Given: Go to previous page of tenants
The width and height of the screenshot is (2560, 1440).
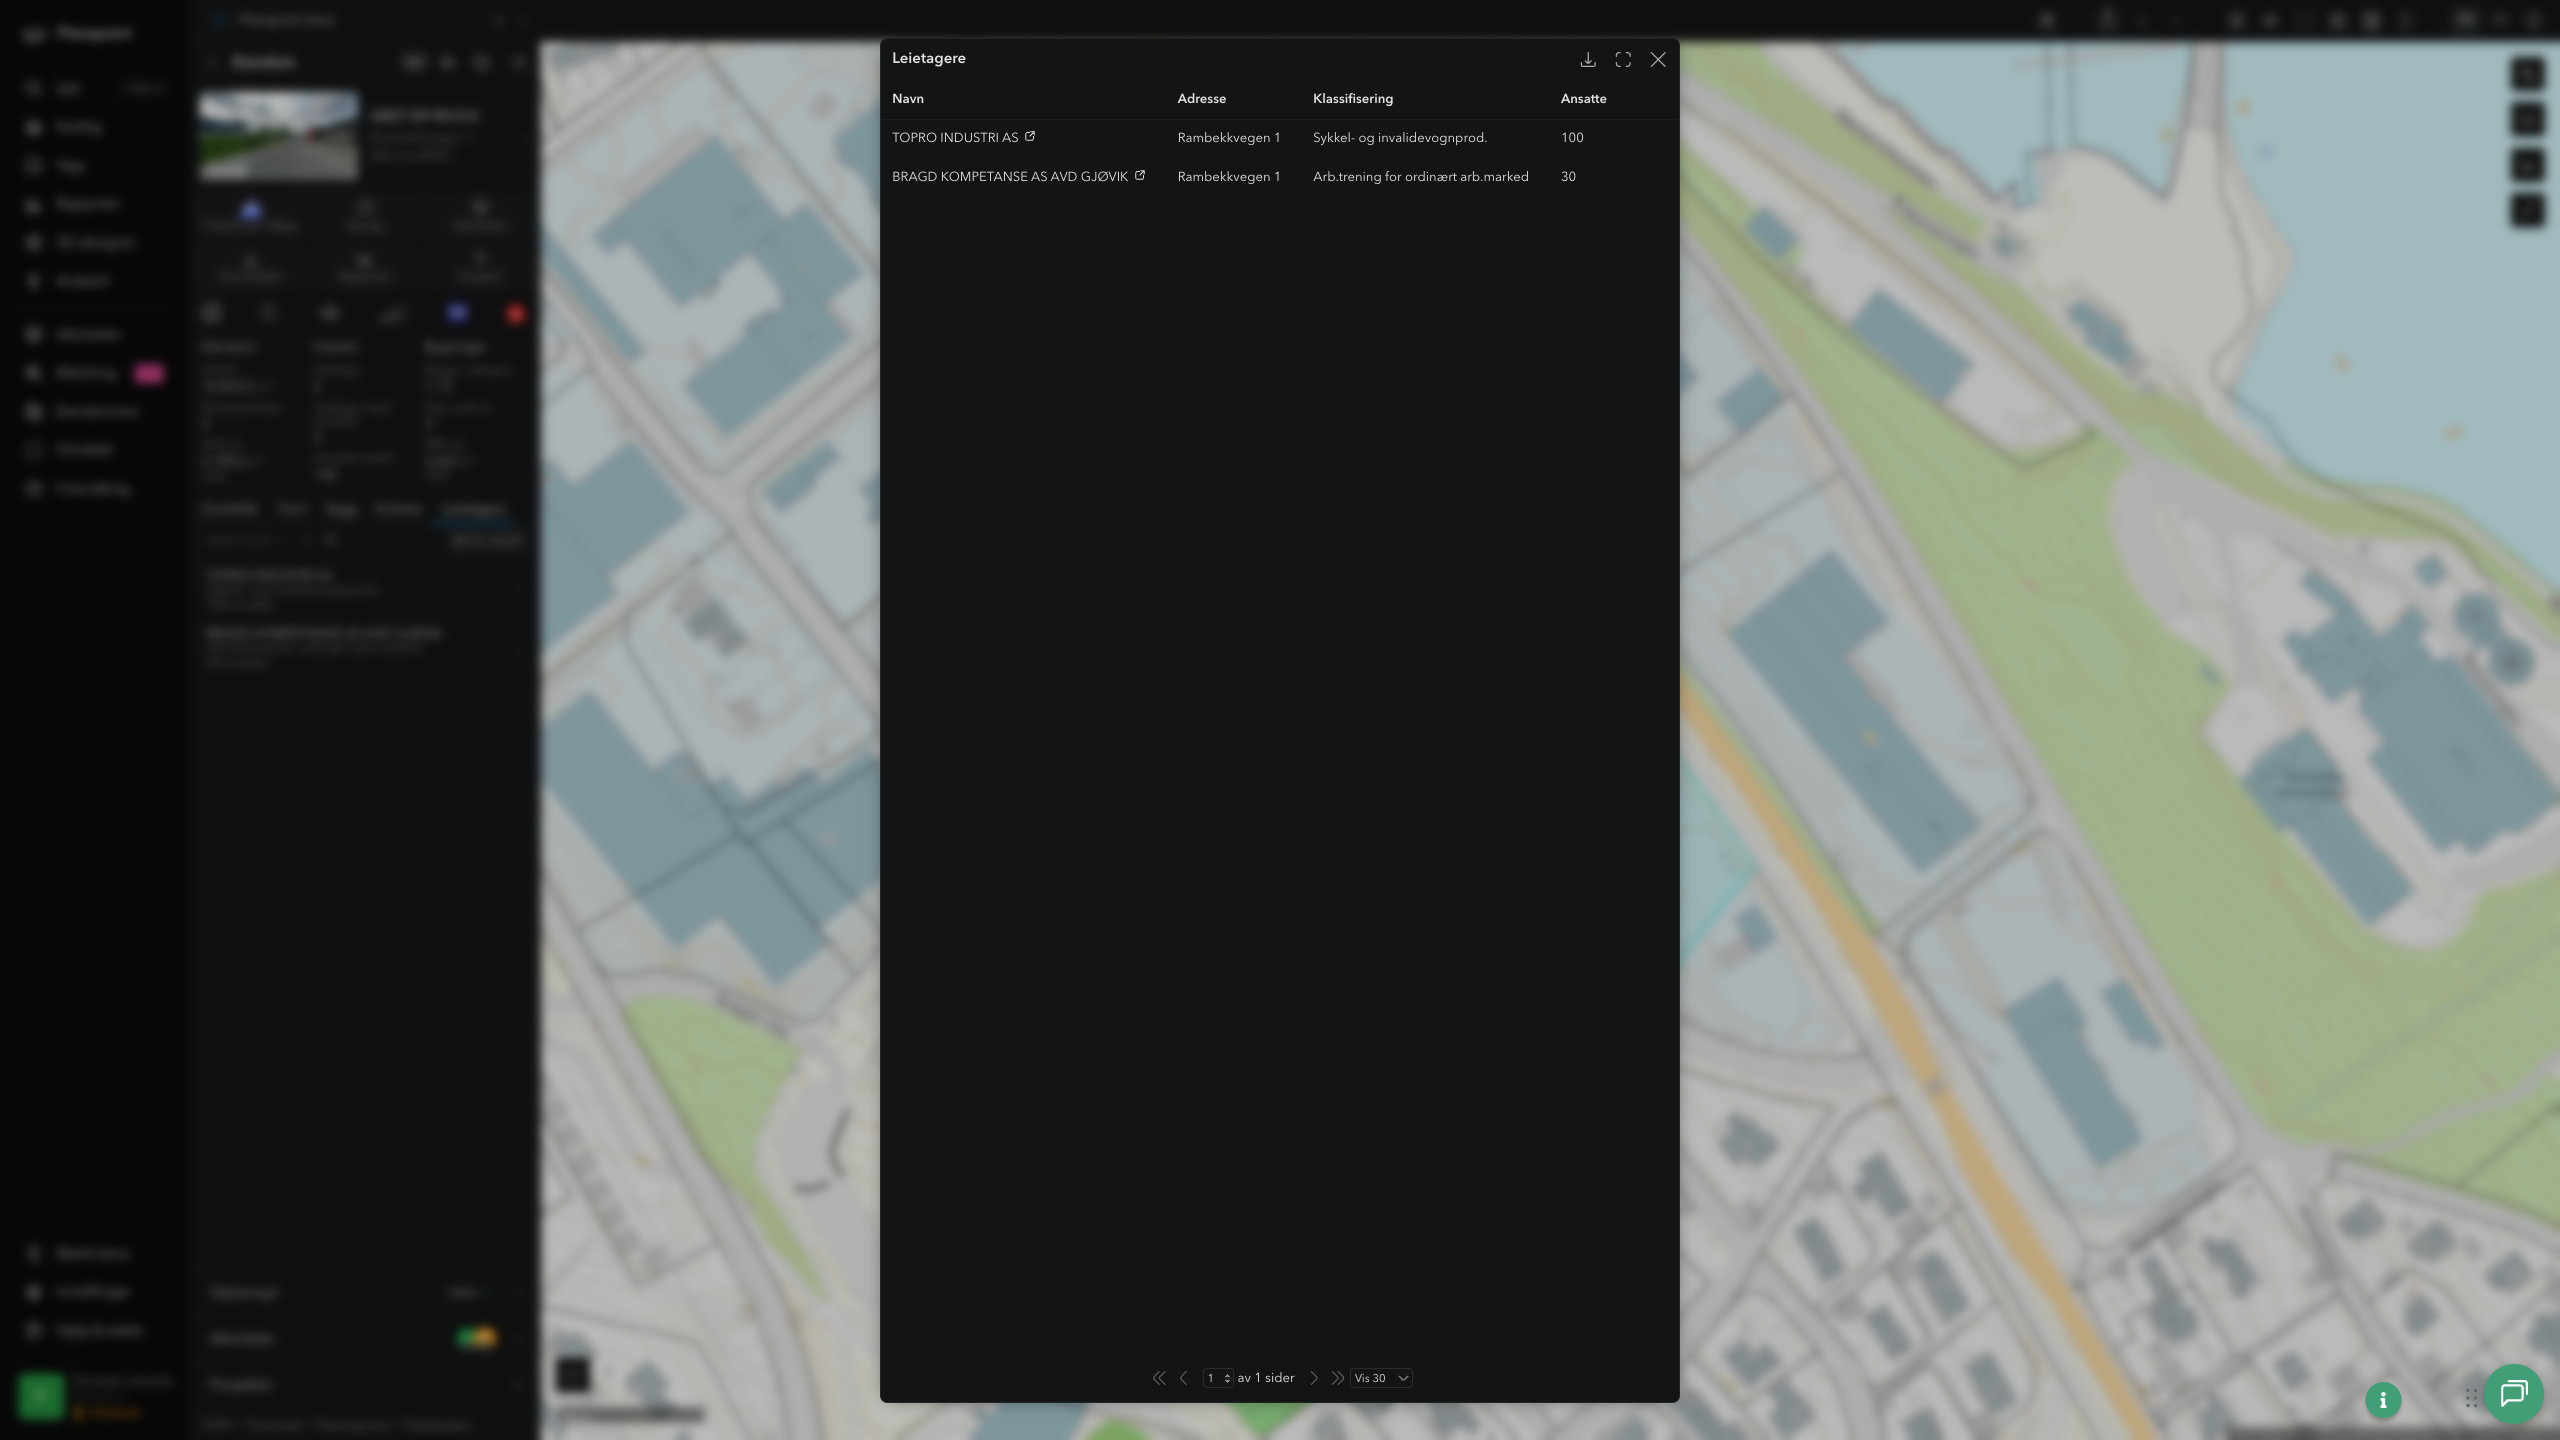Looking at the screenshot, I should (1184, 1378).
